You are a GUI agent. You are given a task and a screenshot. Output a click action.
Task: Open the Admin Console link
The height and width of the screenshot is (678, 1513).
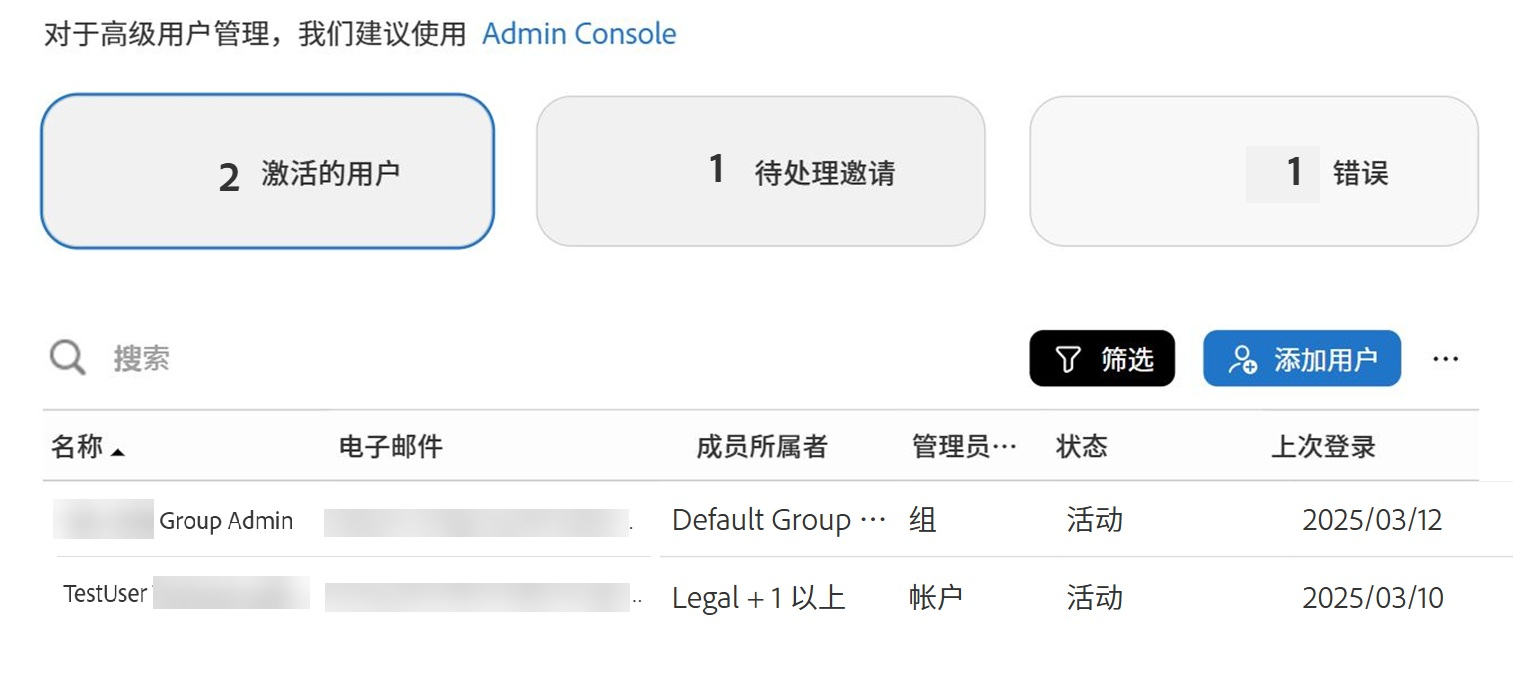[x=580, y=33]
